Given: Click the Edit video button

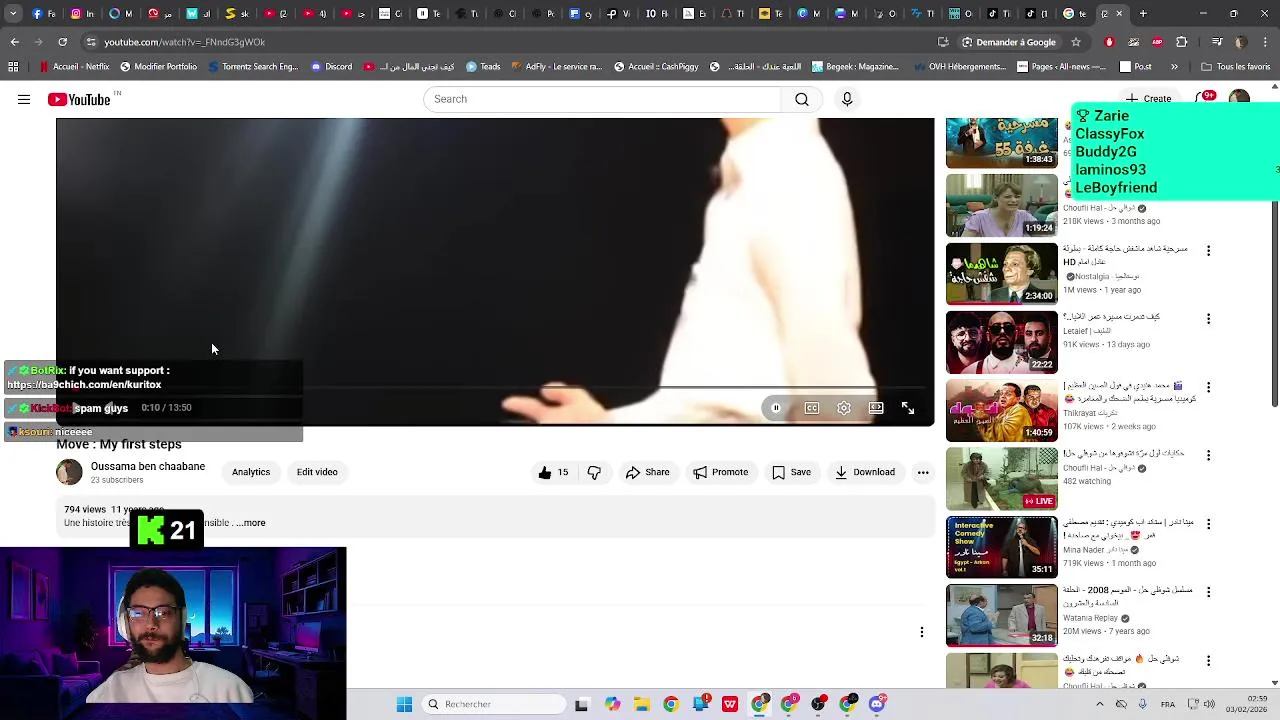Looking at the screenshot, I should tap(317, 472).
